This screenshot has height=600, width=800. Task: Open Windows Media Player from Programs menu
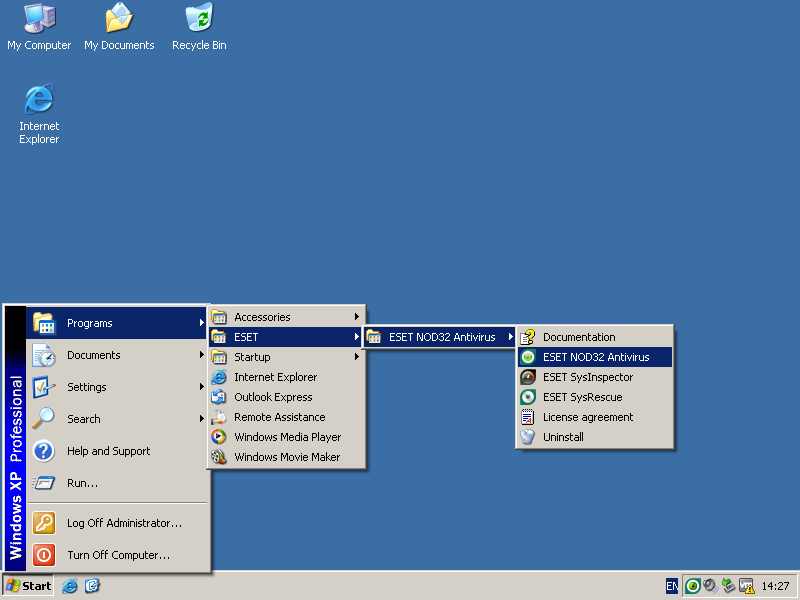click(x=287, y=437)
